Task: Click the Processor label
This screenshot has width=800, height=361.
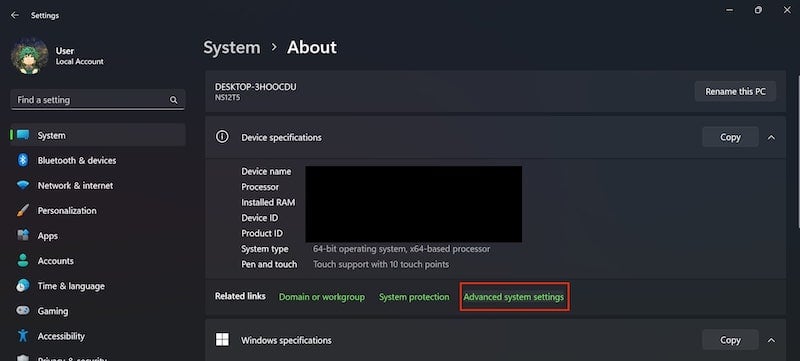Action: (260, 187)
